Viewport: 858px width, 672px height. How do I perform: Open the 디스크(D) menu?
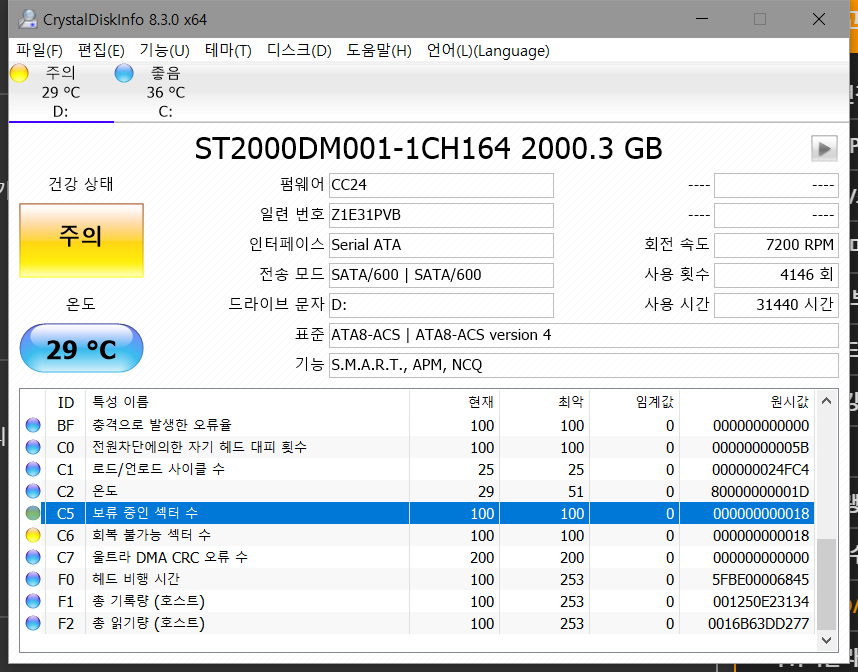299,51
